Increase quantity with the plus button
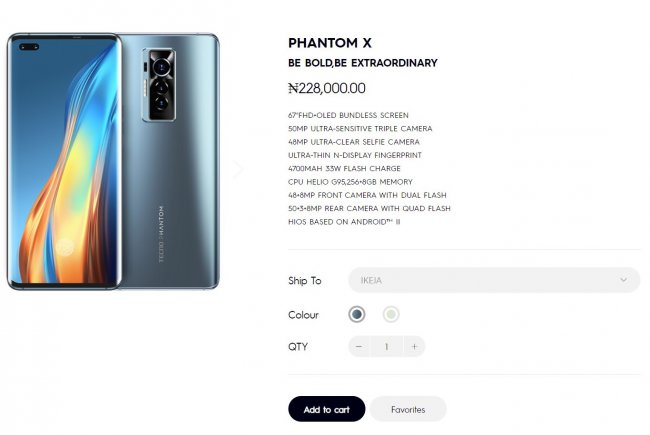Viewport: 650px width, 435px height. point(414,347)
